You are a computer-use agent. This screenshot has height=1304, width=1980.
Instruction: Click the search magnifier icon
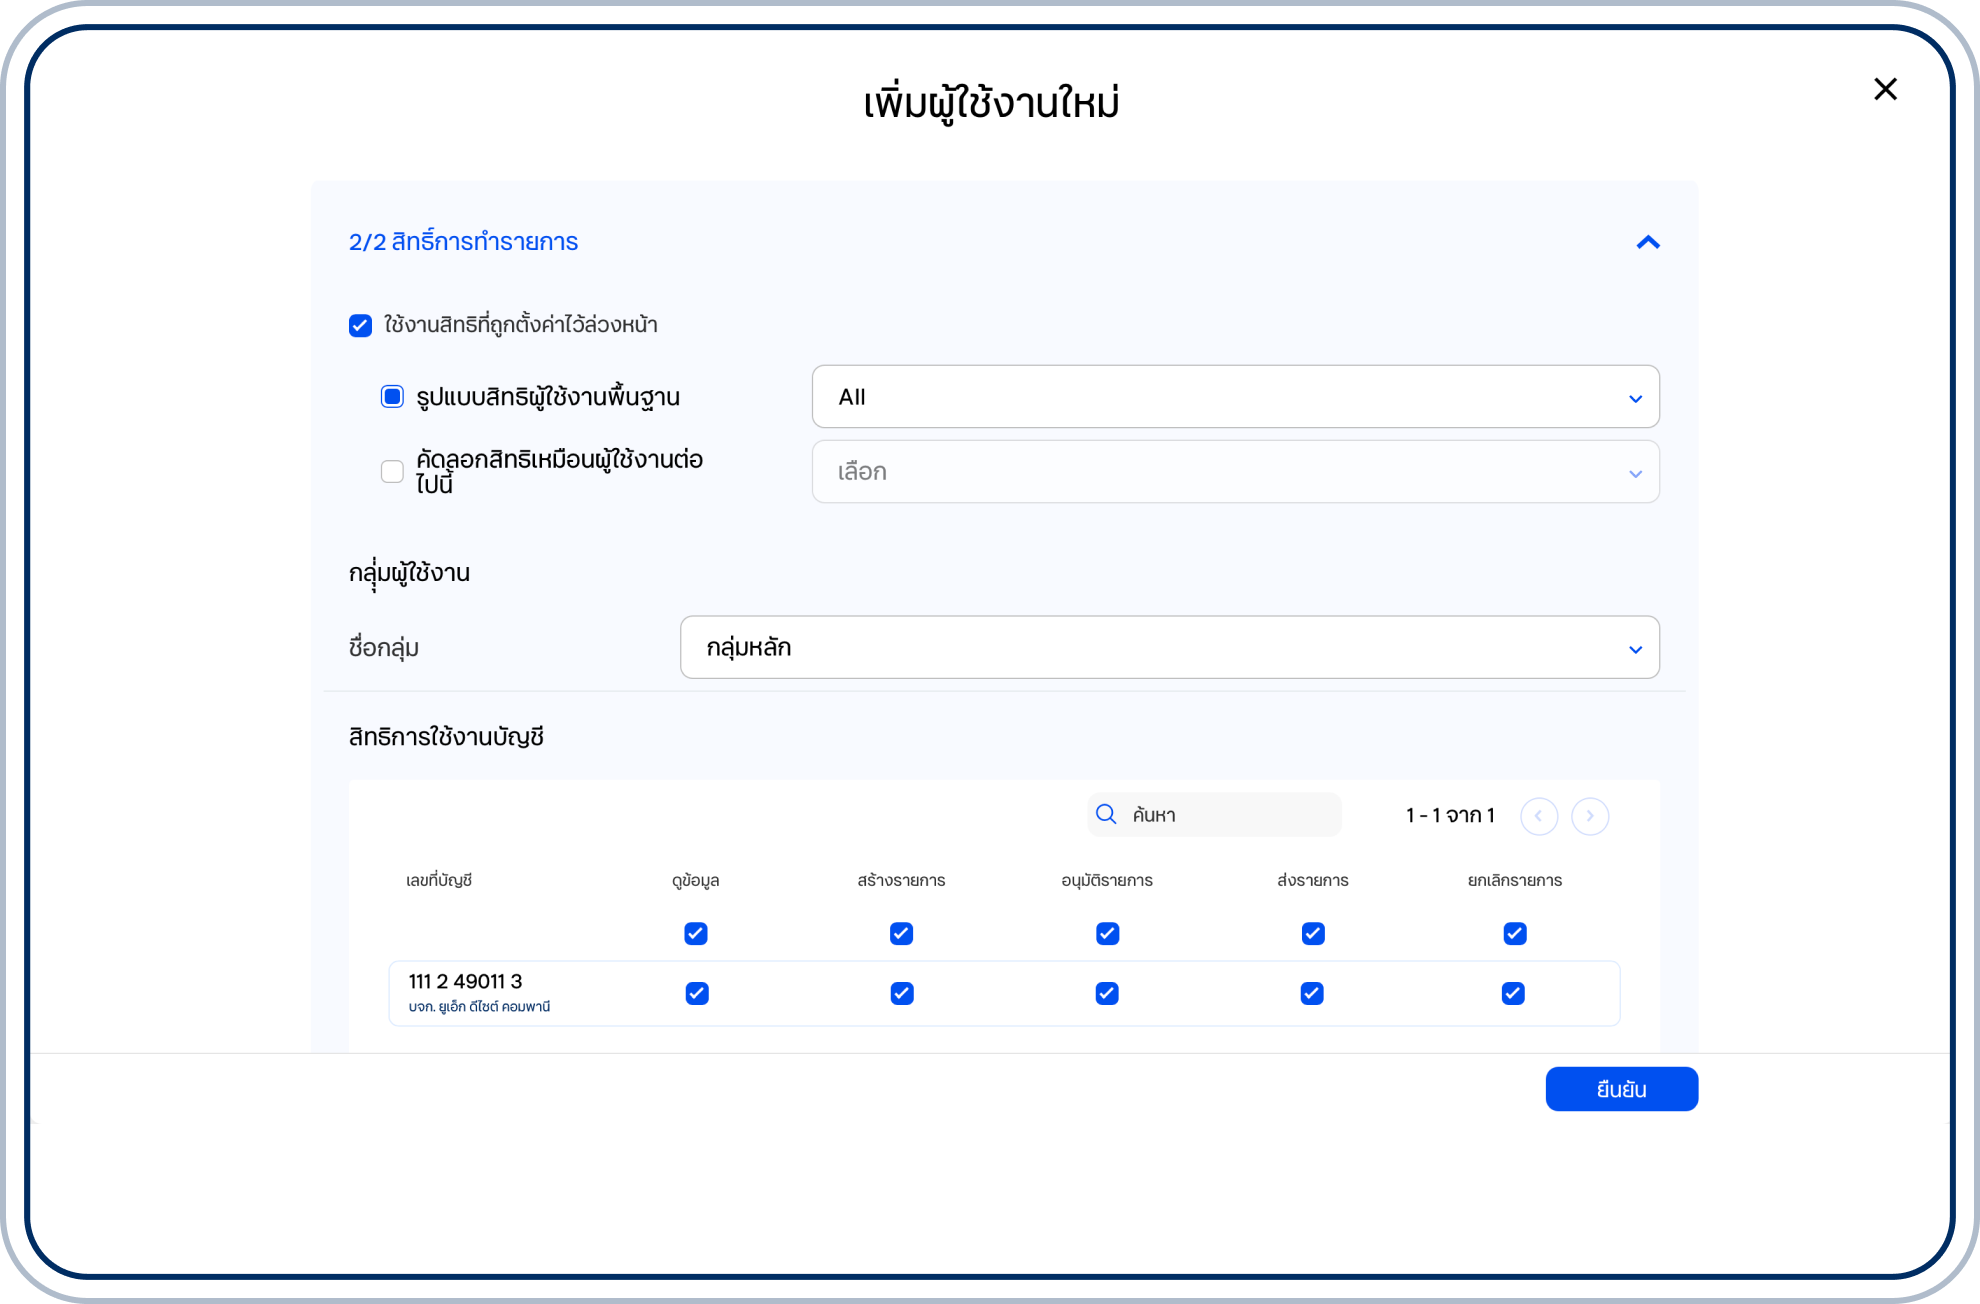coord(1106,814)
